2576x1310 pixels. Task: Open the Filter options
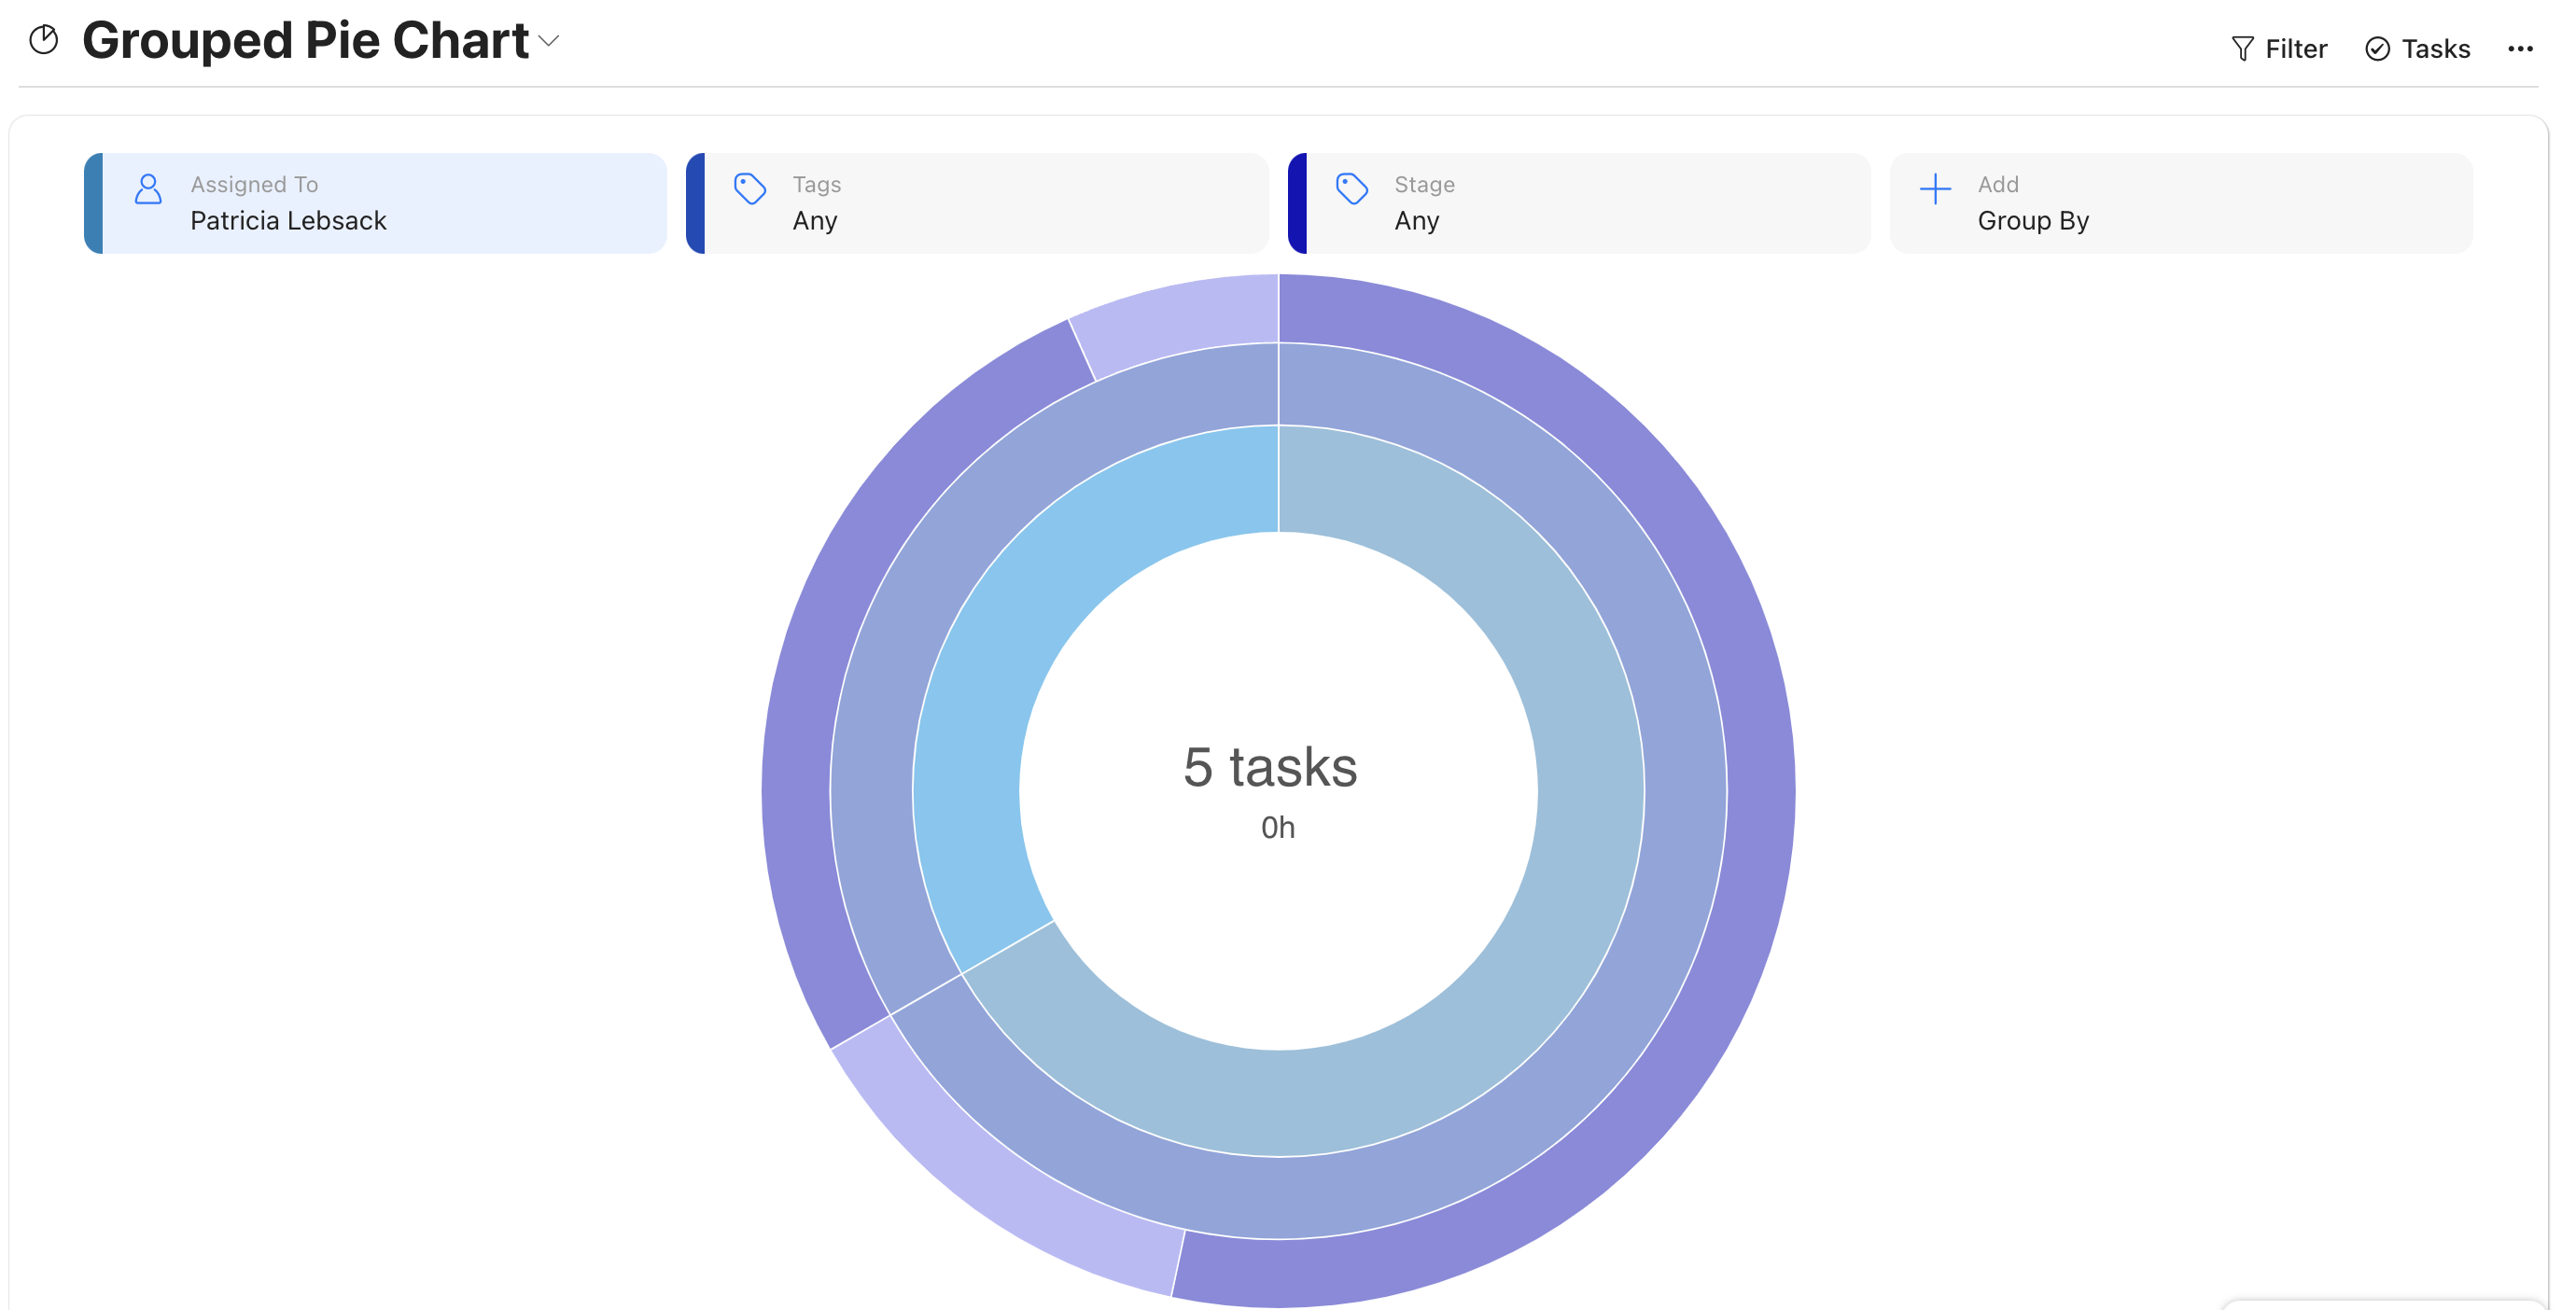[x=2295, y=49]
